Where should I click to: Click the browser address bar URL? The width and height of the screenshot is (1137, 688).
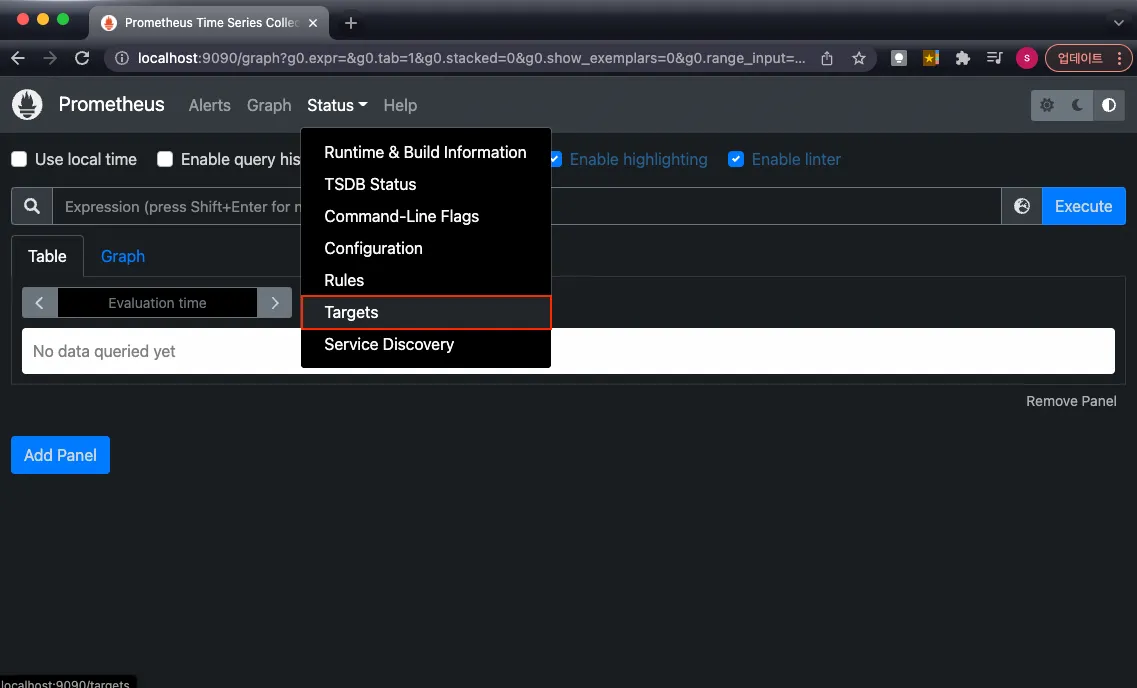point(471,58)
